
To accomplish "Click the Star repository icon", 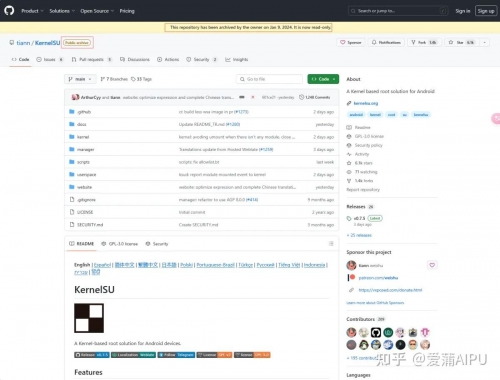I will (x=451, y=42).
